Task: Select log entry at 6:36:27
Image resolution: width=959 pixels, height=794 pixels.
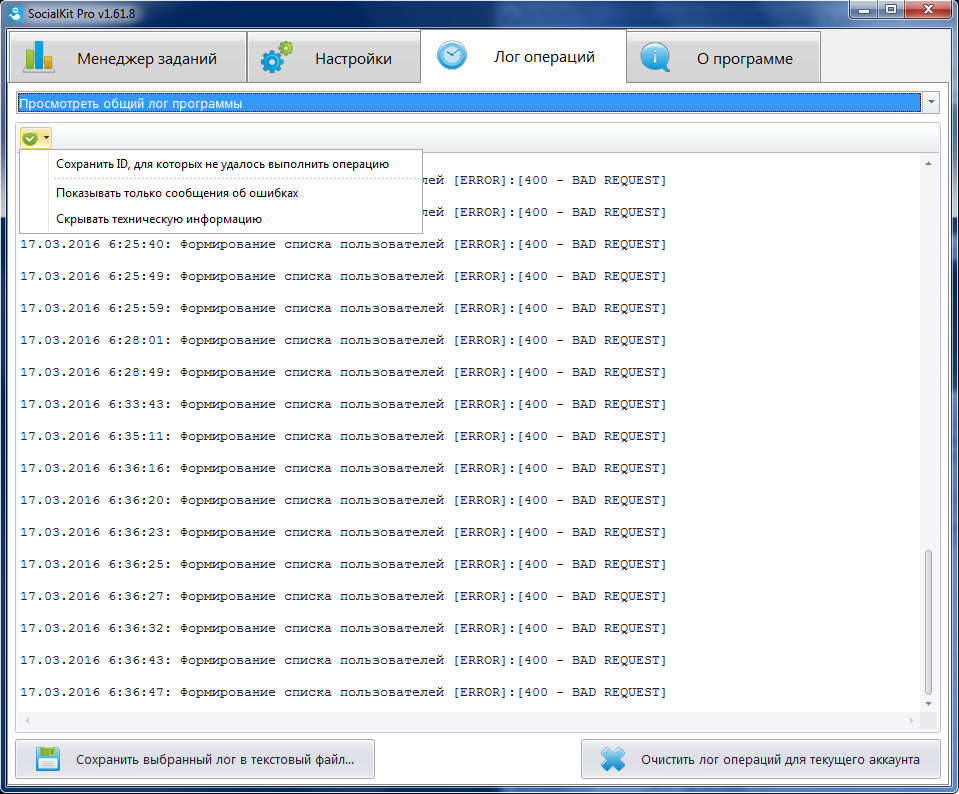Action: [x=343, y=596]
